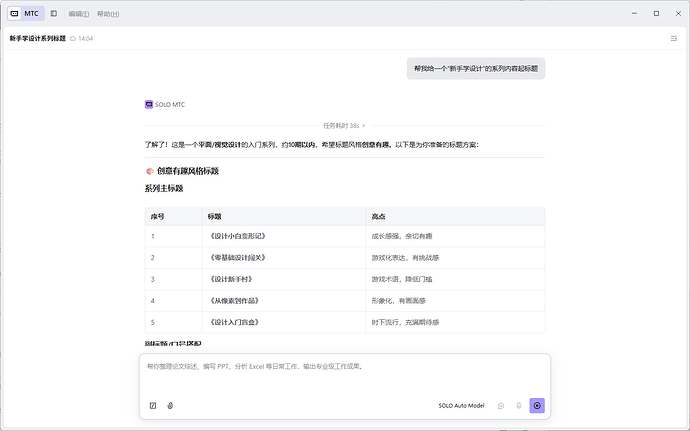Viewport: 690px width, 431px height.
Task: Open the 帮助(H) menu
Action: click(x=108, y=14)
